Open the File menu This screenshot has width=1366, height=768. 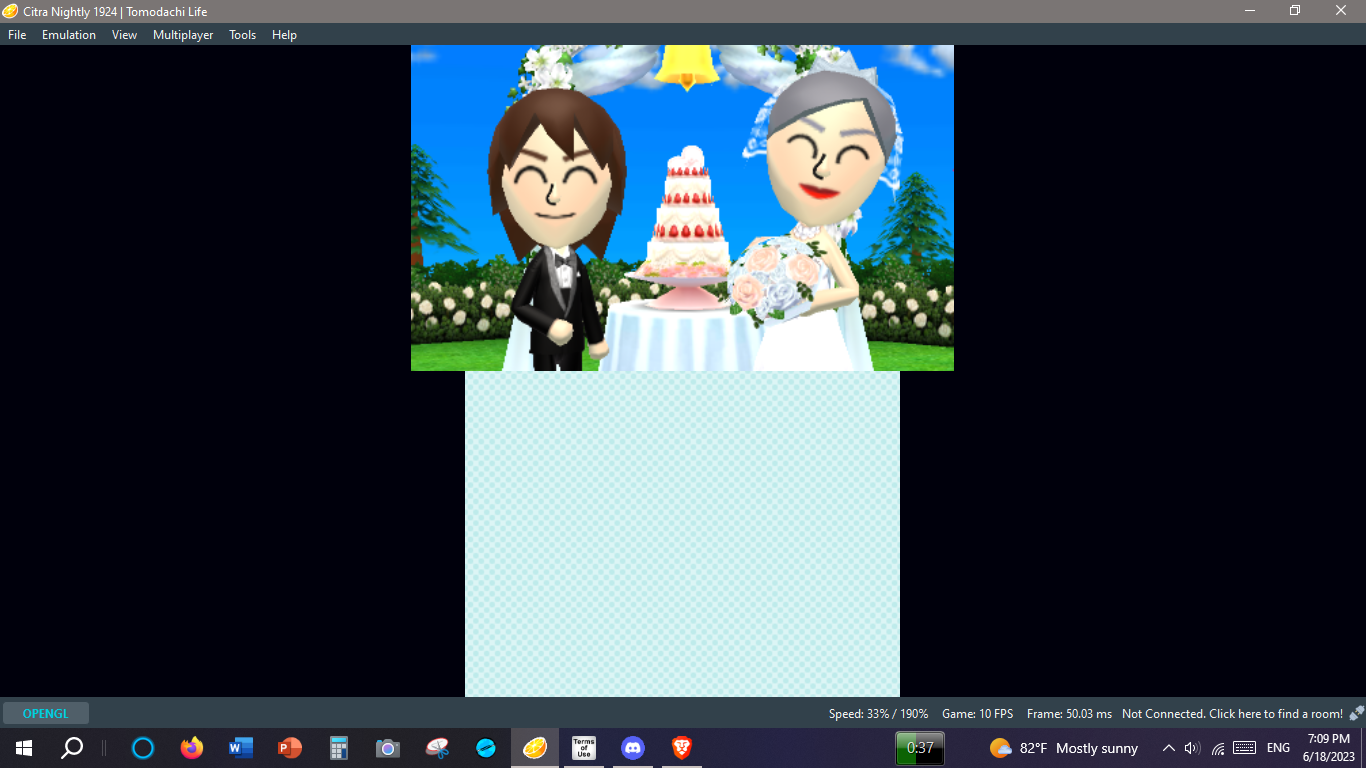pos(17,35)
